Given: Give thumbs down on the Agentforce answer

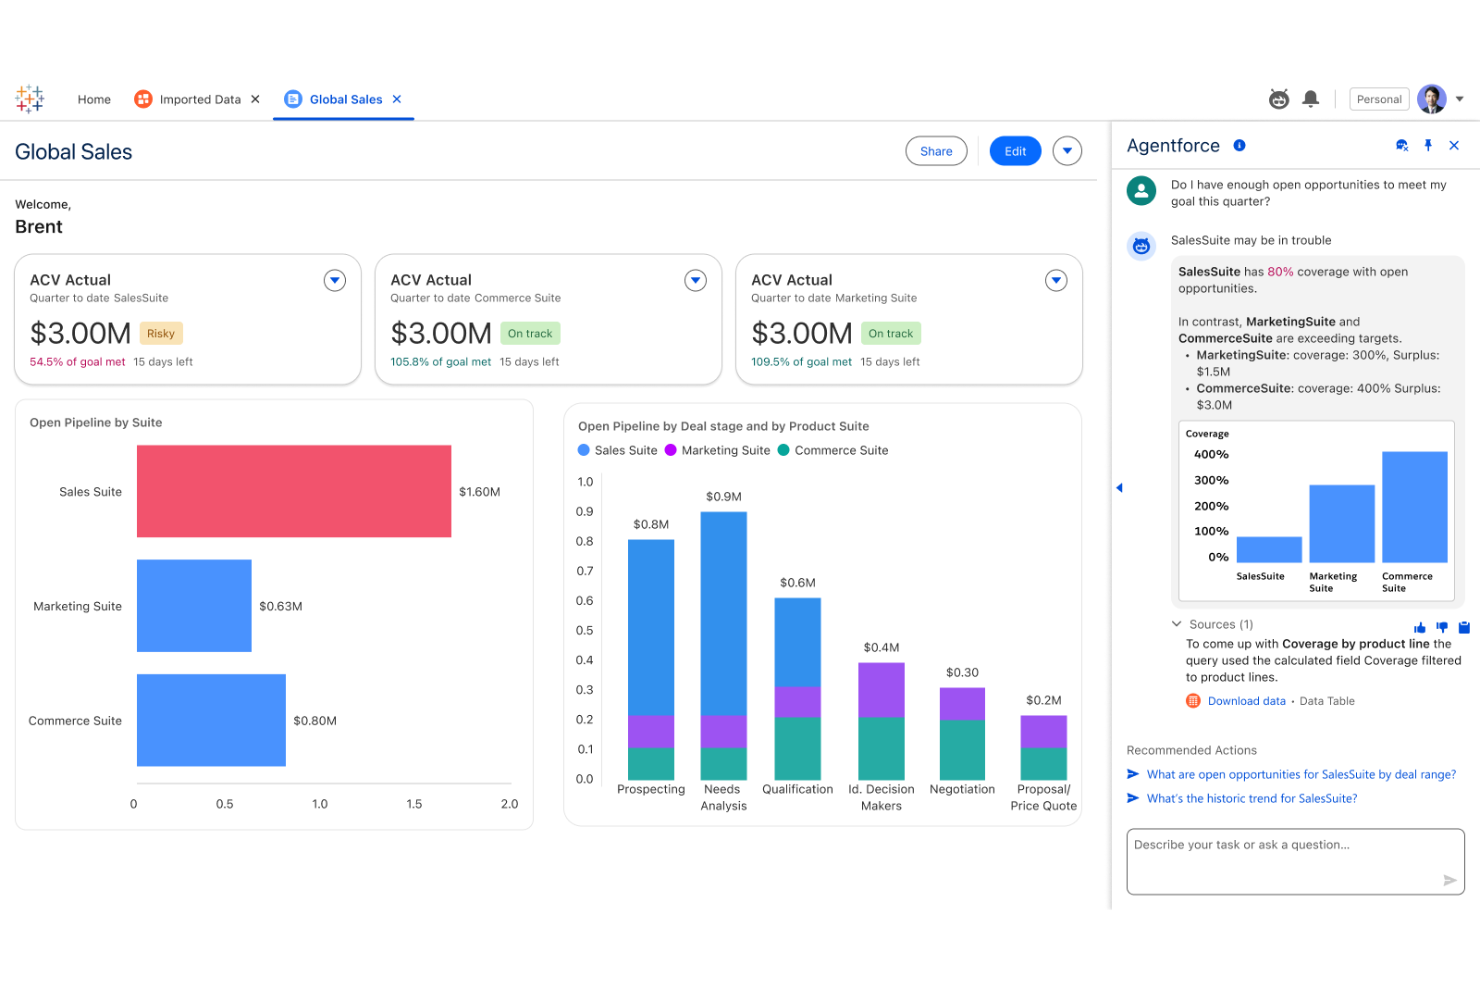Looking at the screenshot, I should click(x=1442, y=627).
